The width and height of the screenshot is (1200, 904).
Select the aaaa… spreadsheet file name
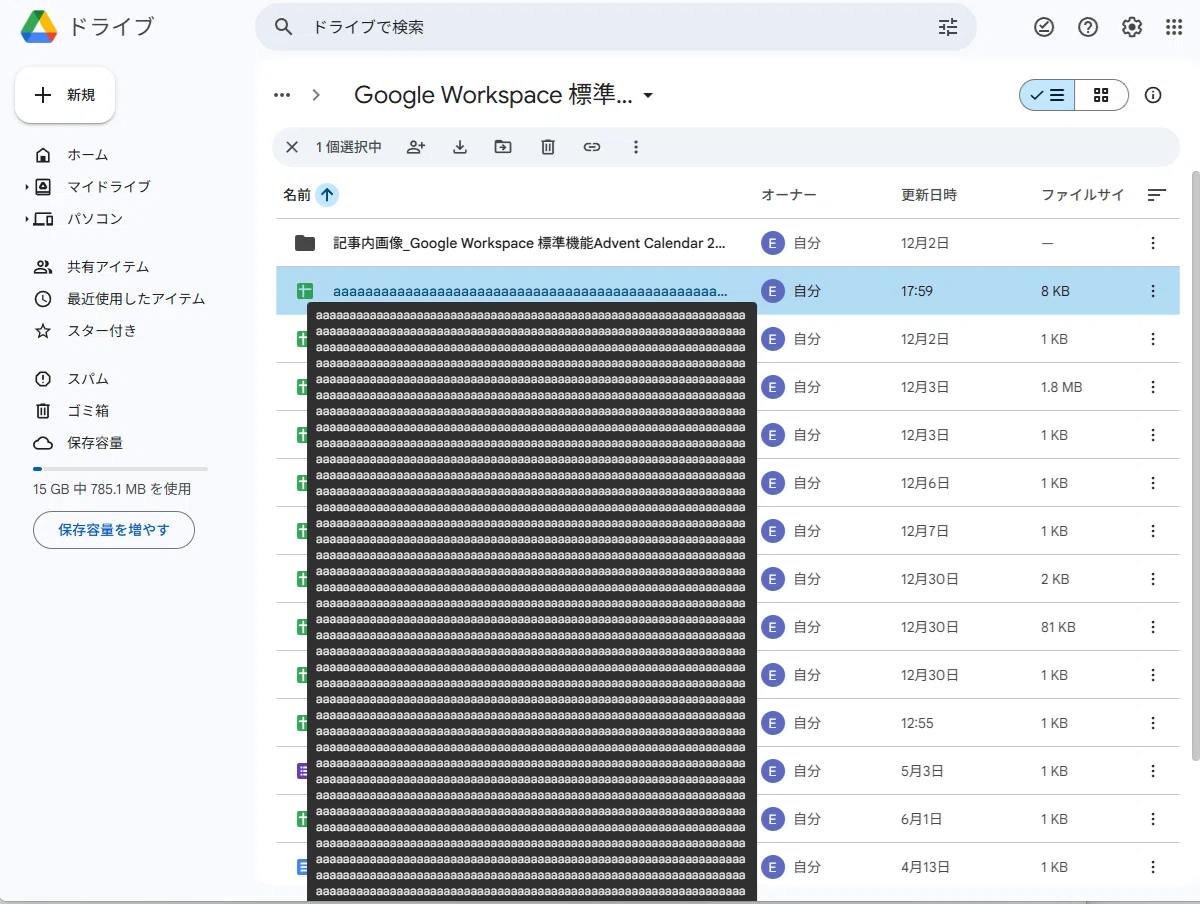[x=530, y=291]
